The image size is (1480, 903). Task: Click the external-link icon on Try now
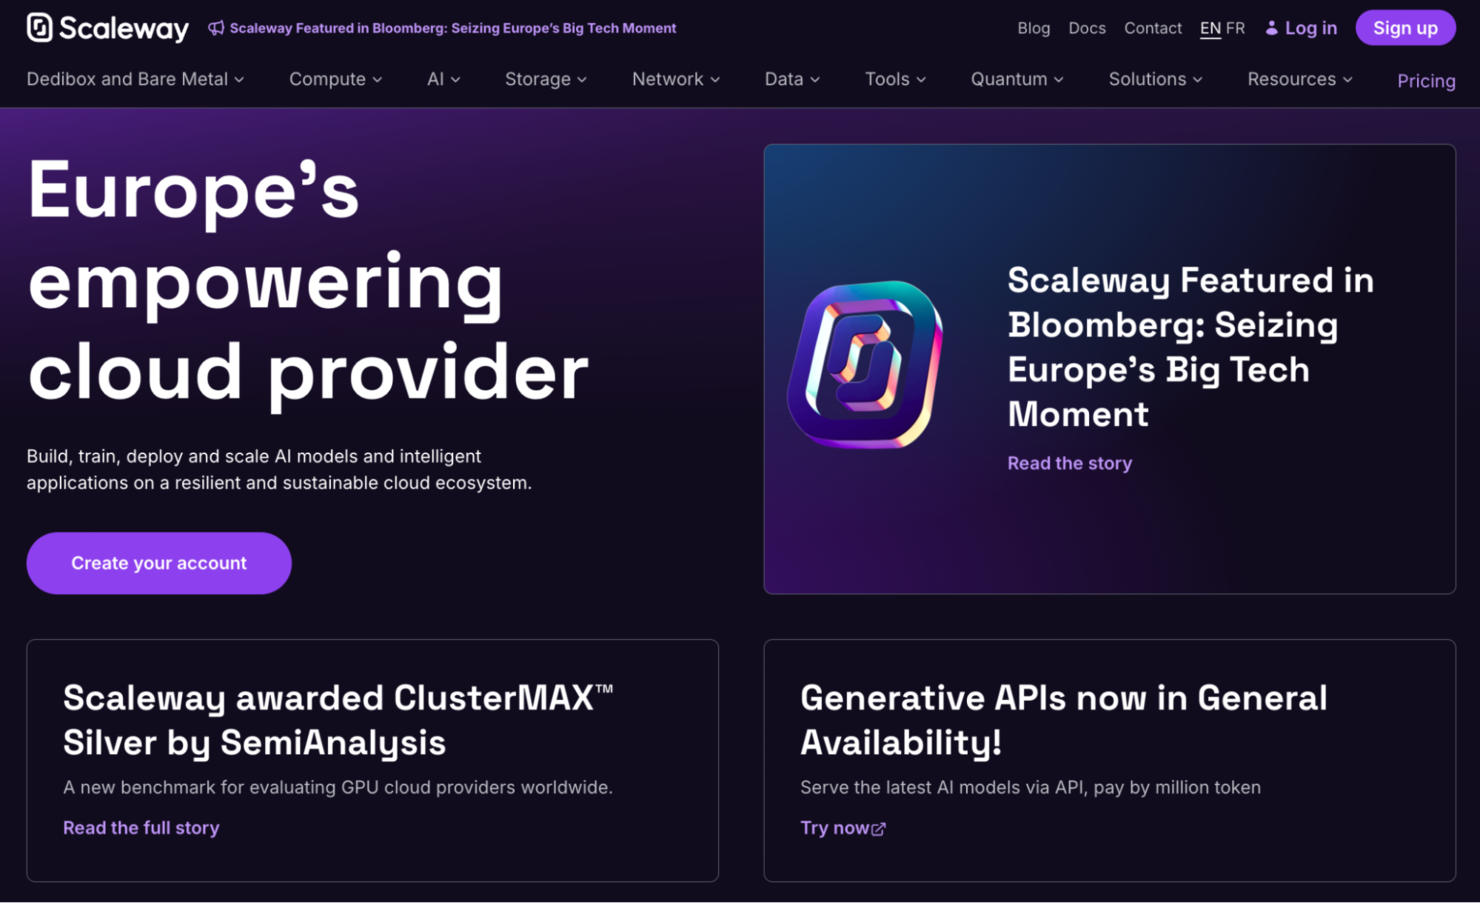[x=877, y=828]
